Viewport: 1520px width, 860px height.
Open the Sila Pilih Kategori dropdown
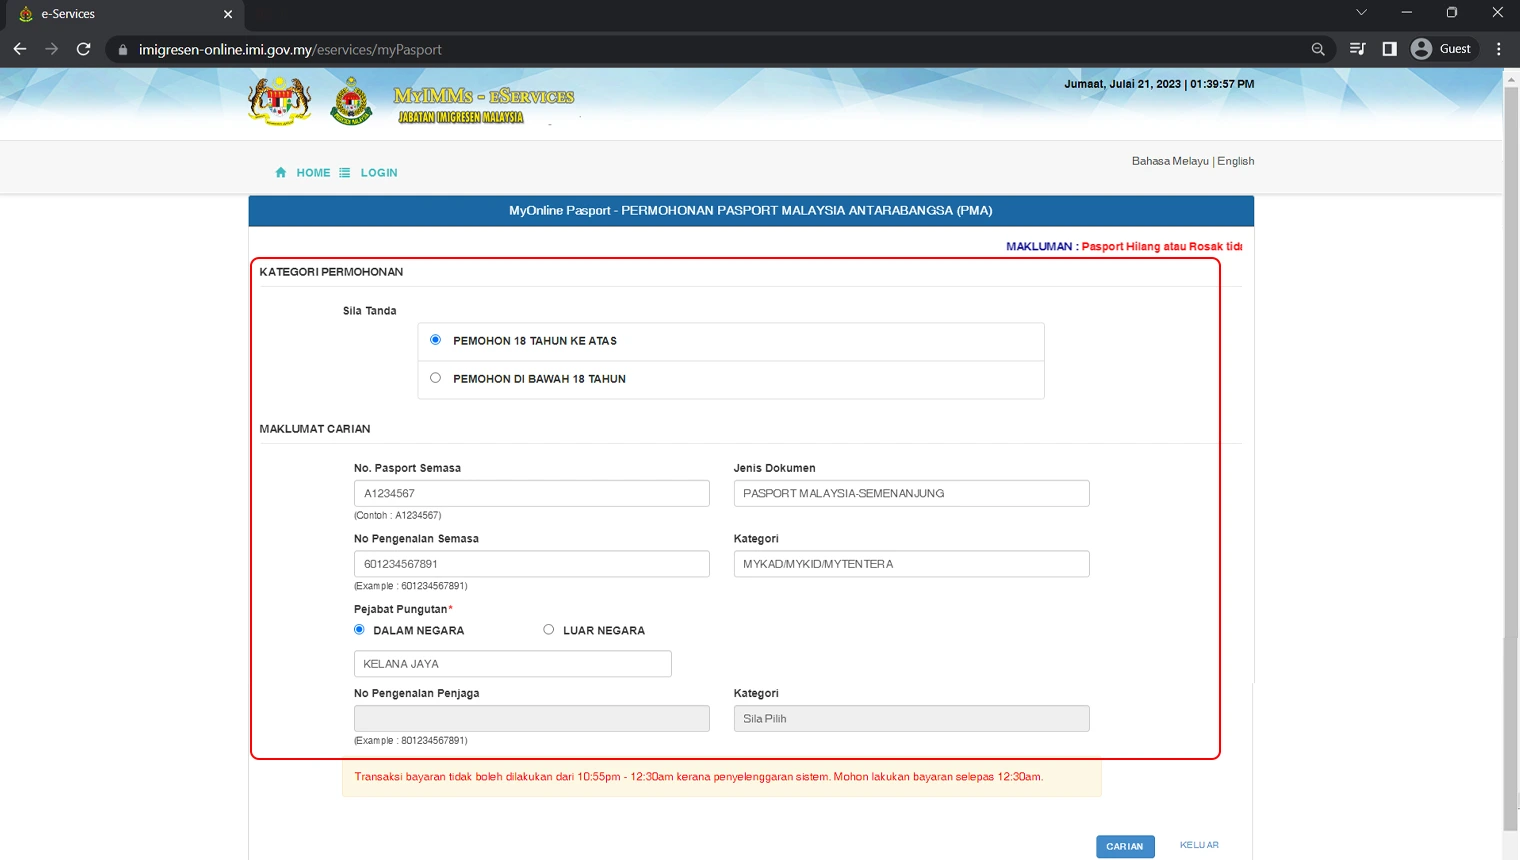point(912,718)
